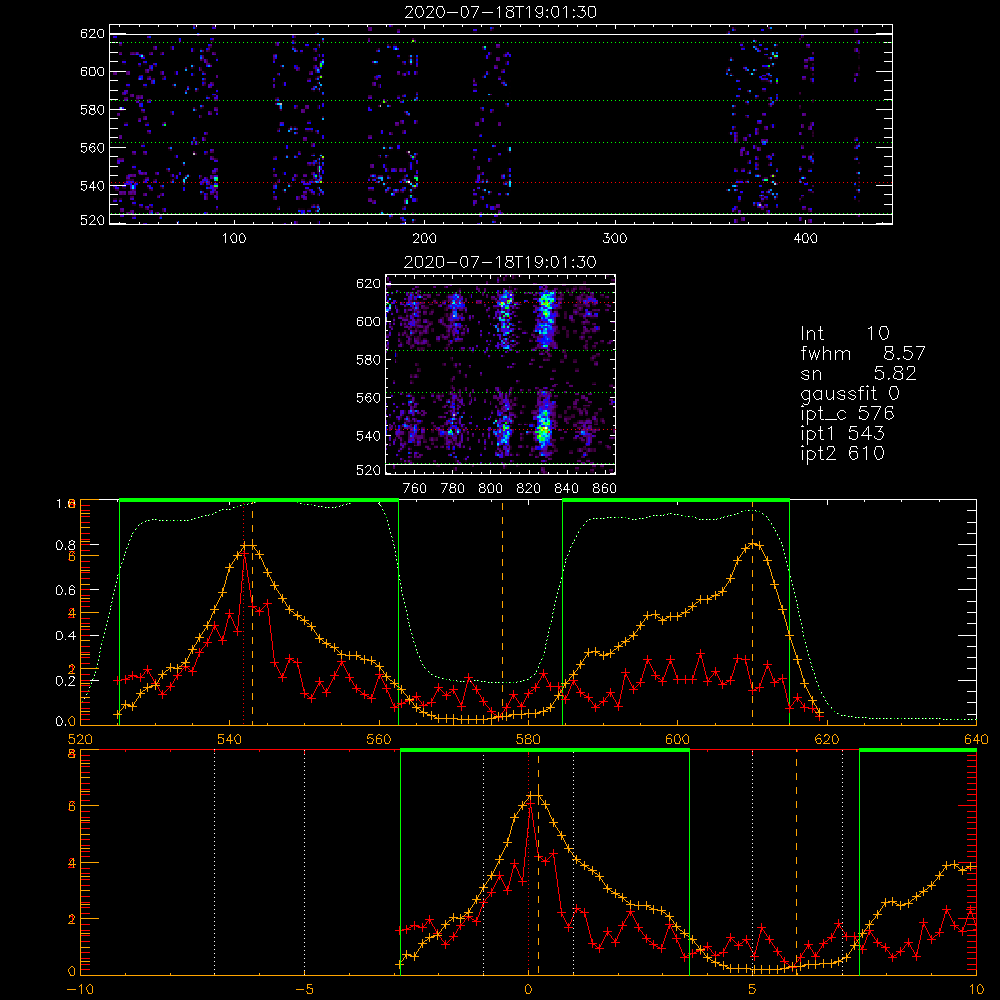1000x1000 pixels.
Task: Click the '780' x-axis label of middle plot
Action: click(x=453, y=489)
